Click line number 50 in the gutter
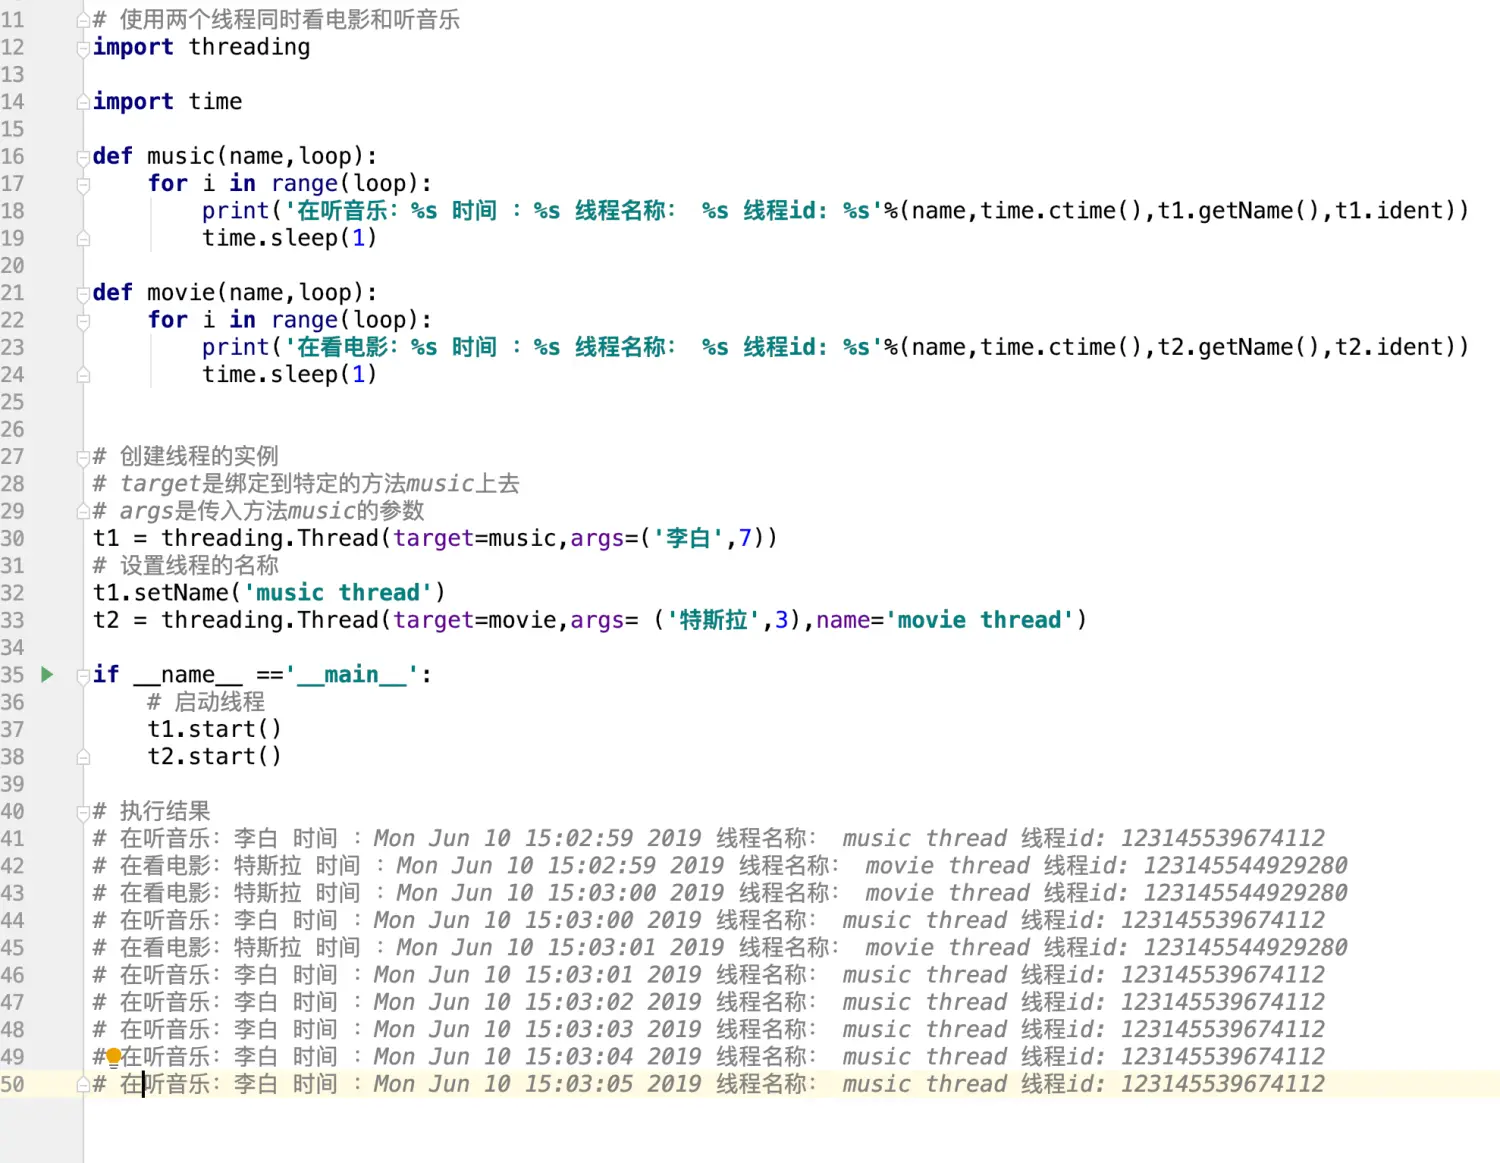1500x1163 pixels. point(12,1084)
